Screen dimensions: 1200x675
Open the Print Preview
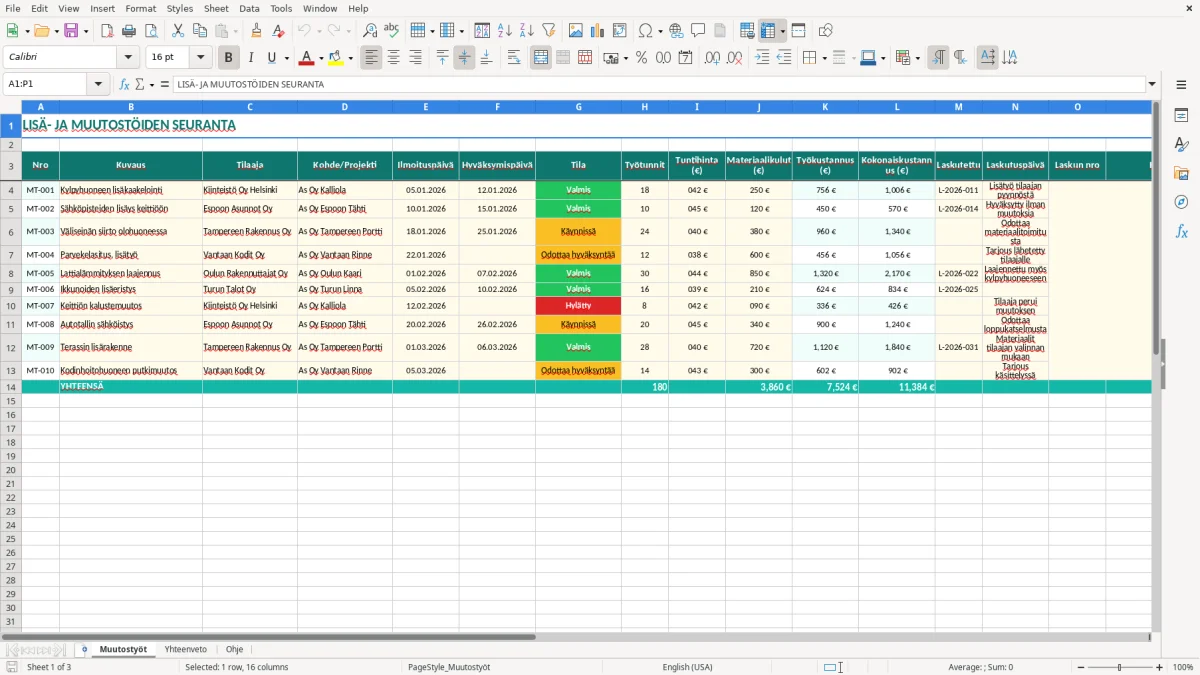click(x=151, y=31)
